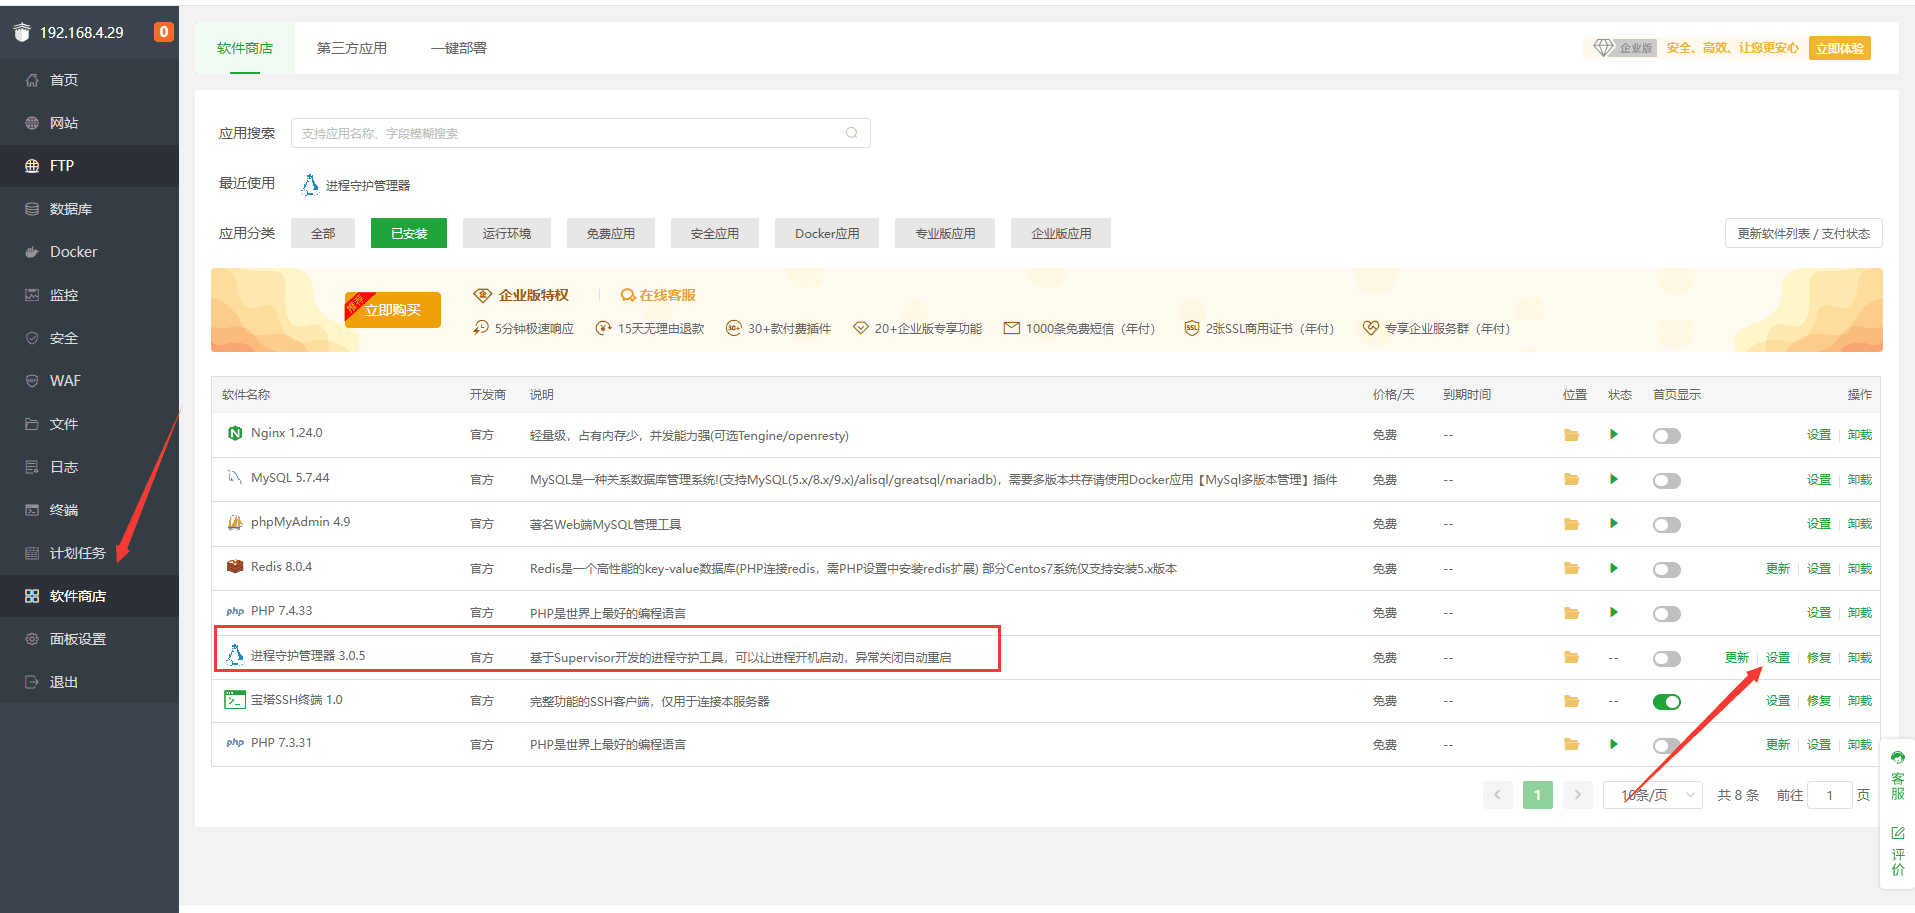Open the PHP 7.3.31 folder location icon
The height and width of the screenshot is (913, 1915).
coord(1571,744)
